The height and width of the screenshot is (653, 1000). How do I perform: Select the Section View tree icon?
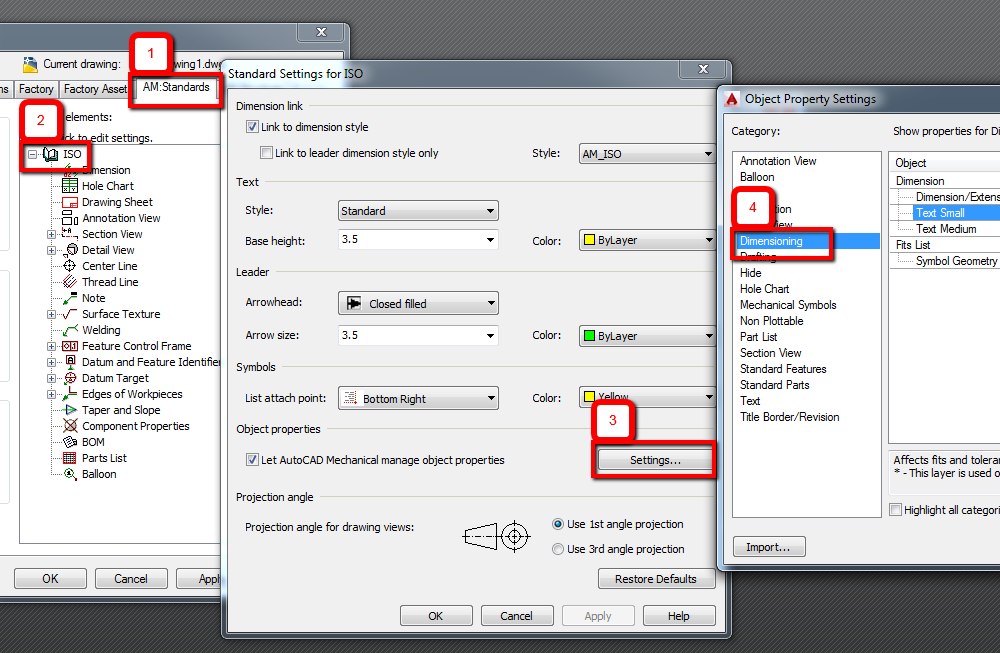(x=70, y=234)
